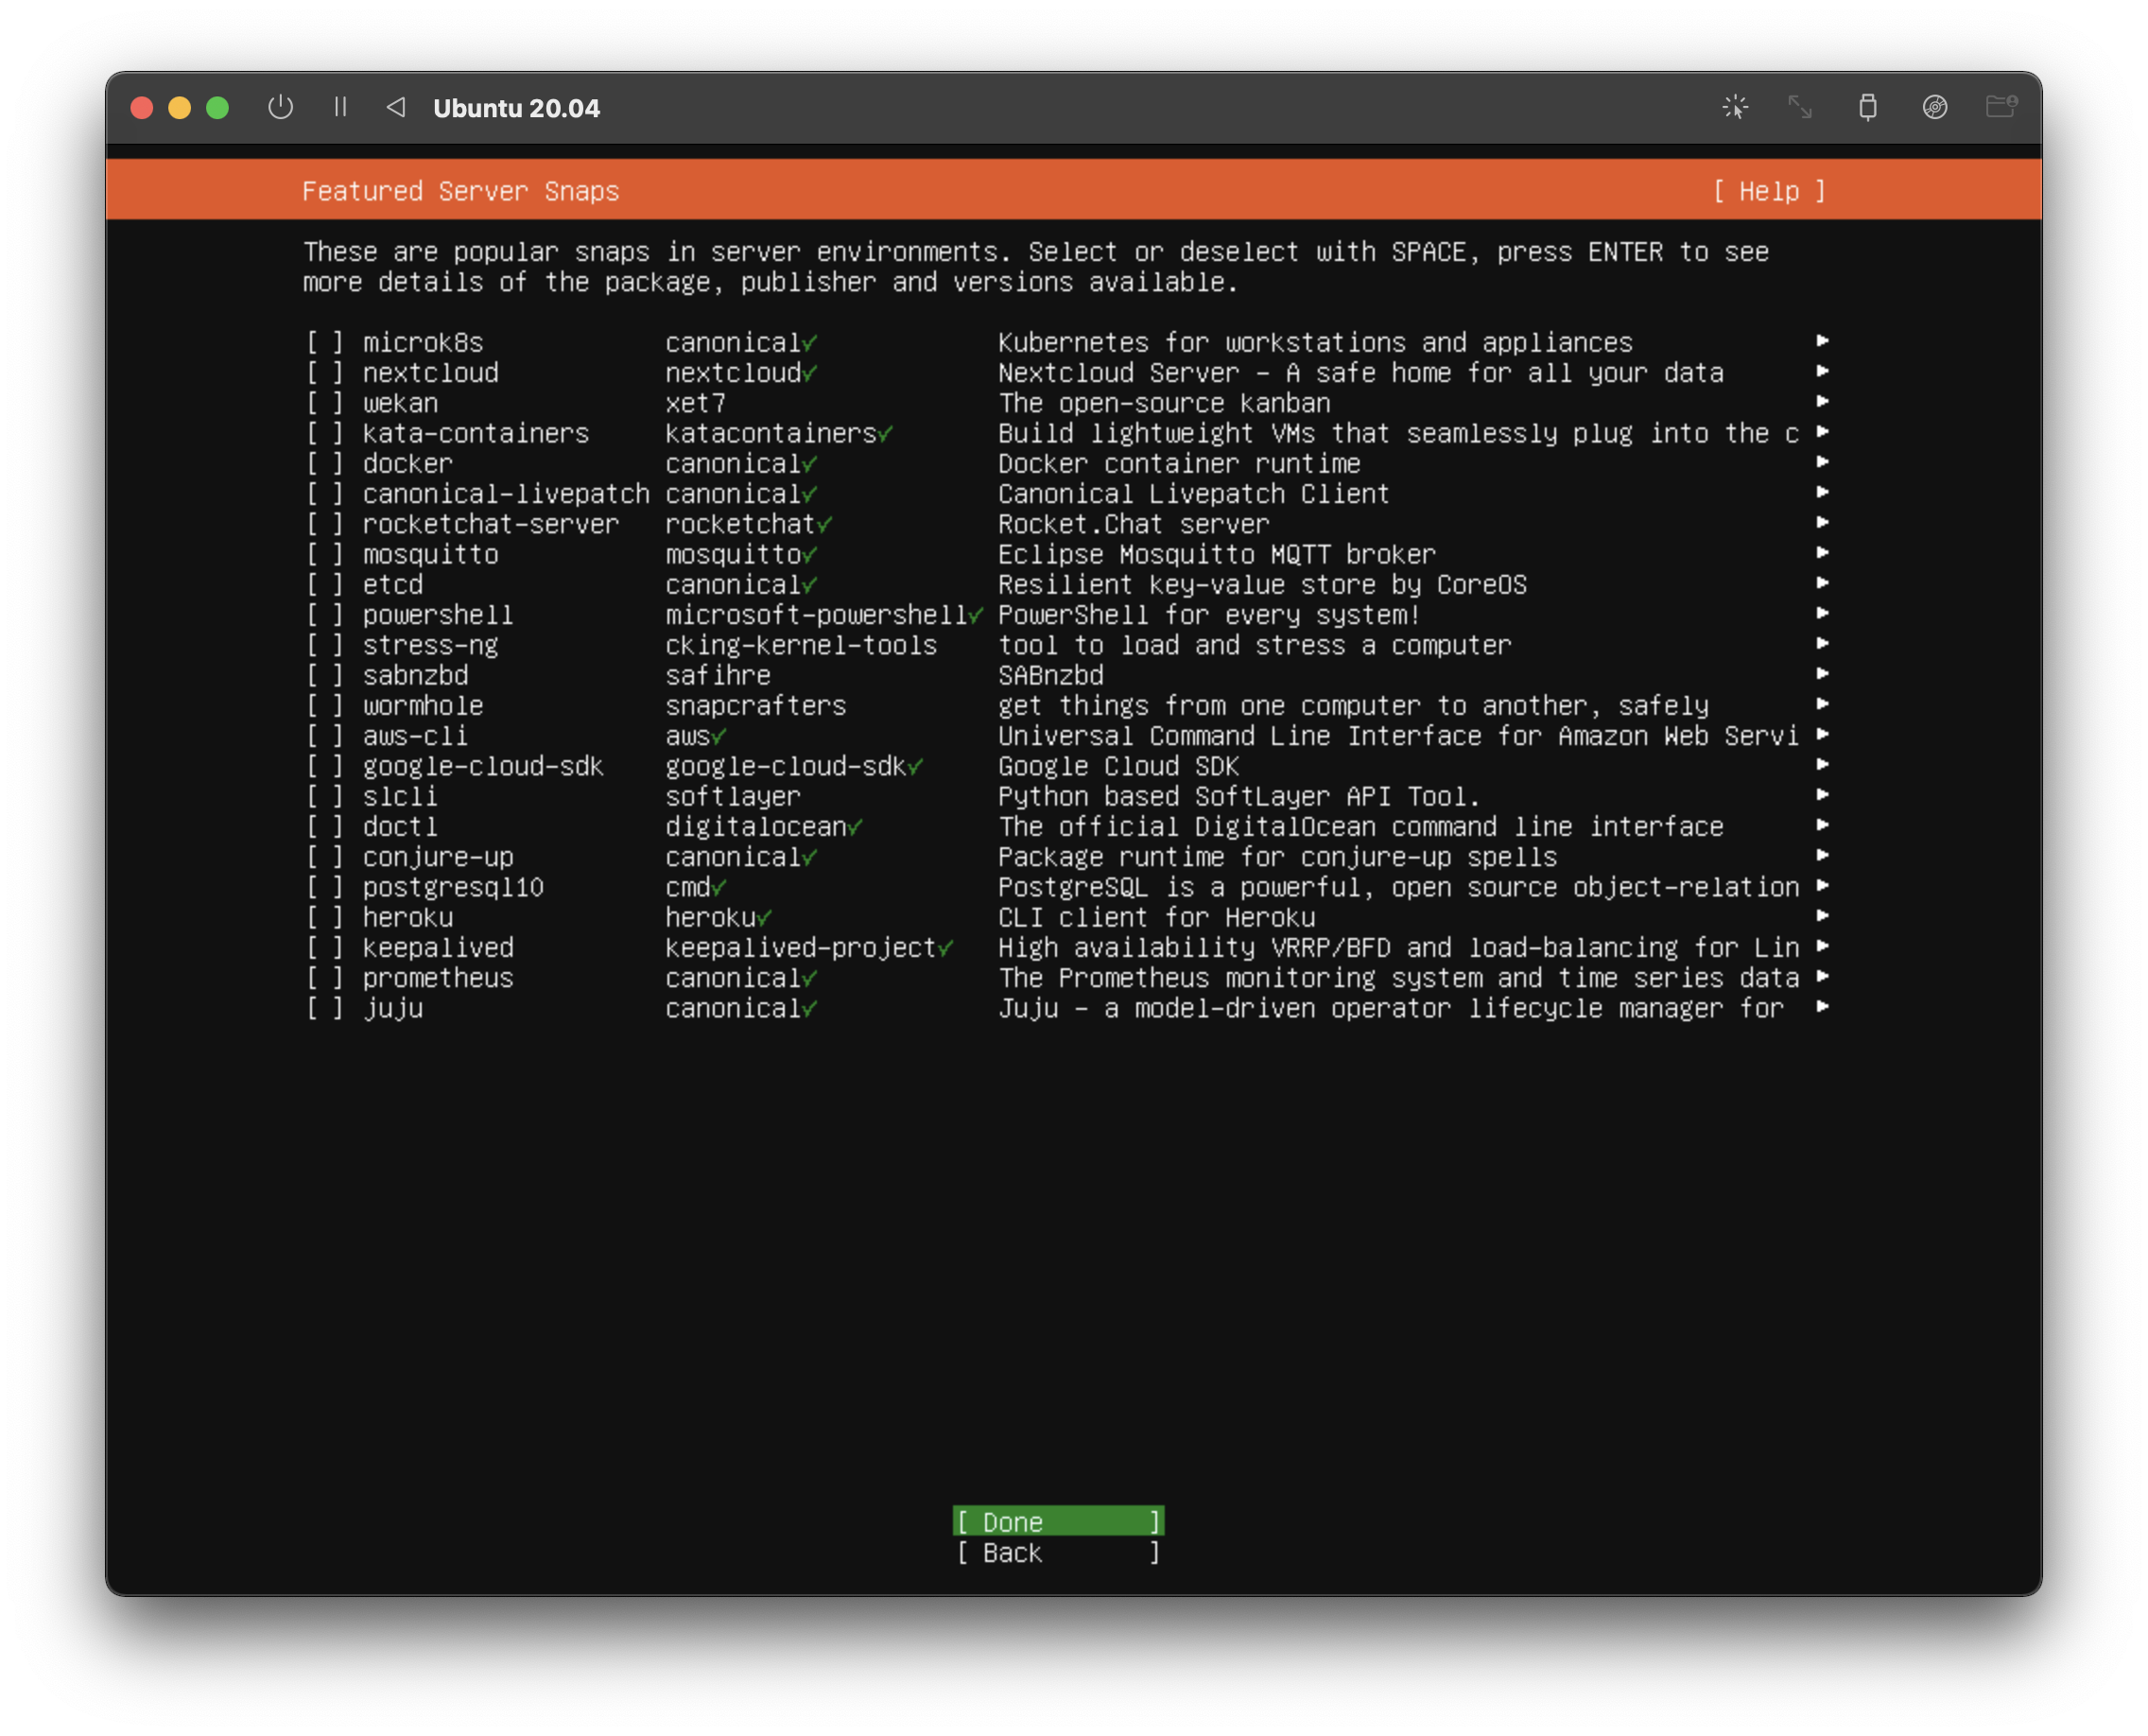Expand details arrow for etcd row
Image resolution: width=2148 pixels, height=1736 pixels.
[1822, 583]
